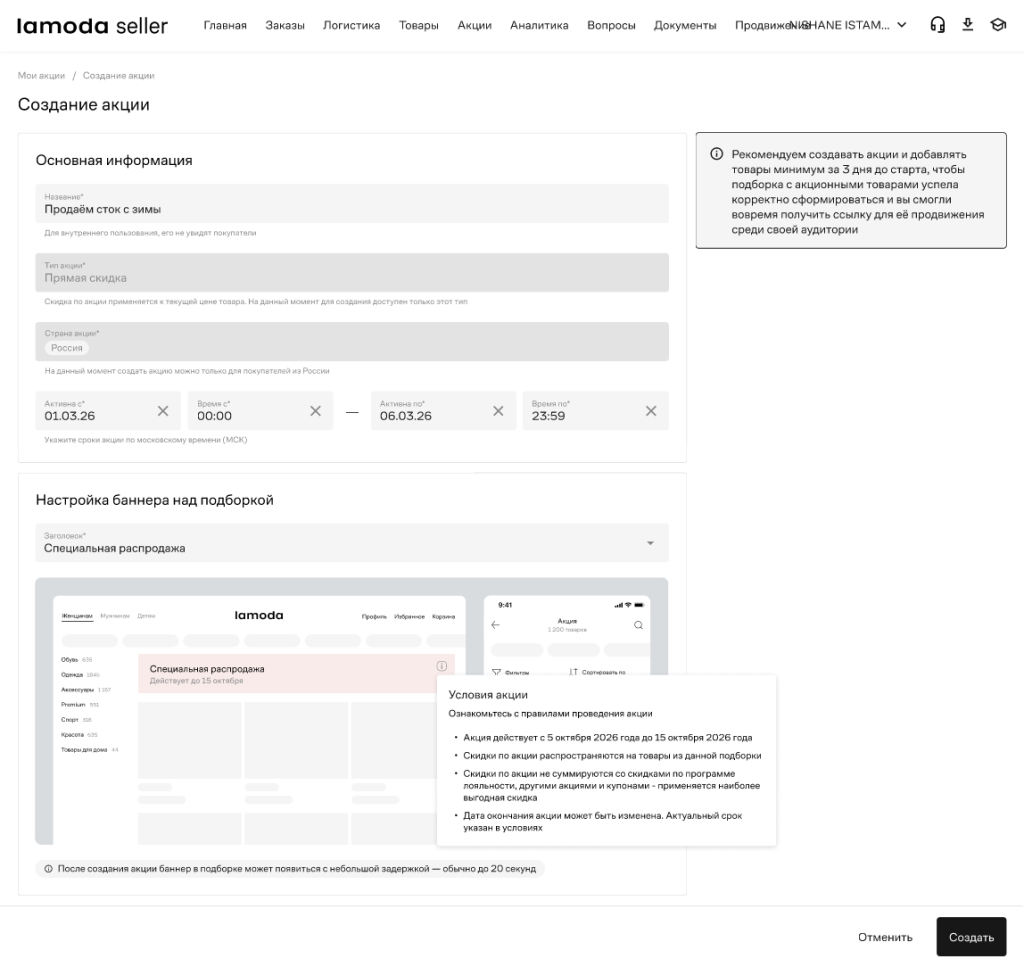Click 'Спорт' category in preview sidebar

point(70,720)
